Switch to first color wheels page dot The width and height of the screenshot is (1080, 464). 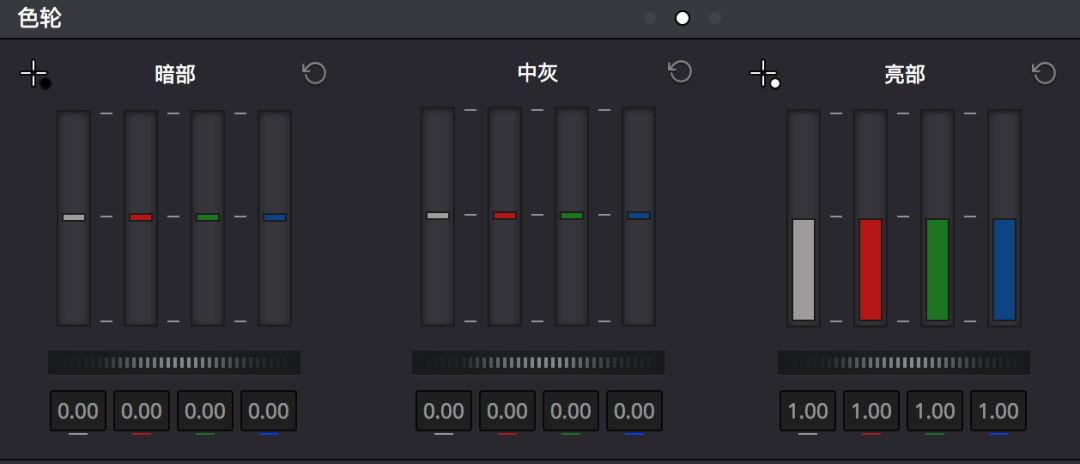pos(650,18)
